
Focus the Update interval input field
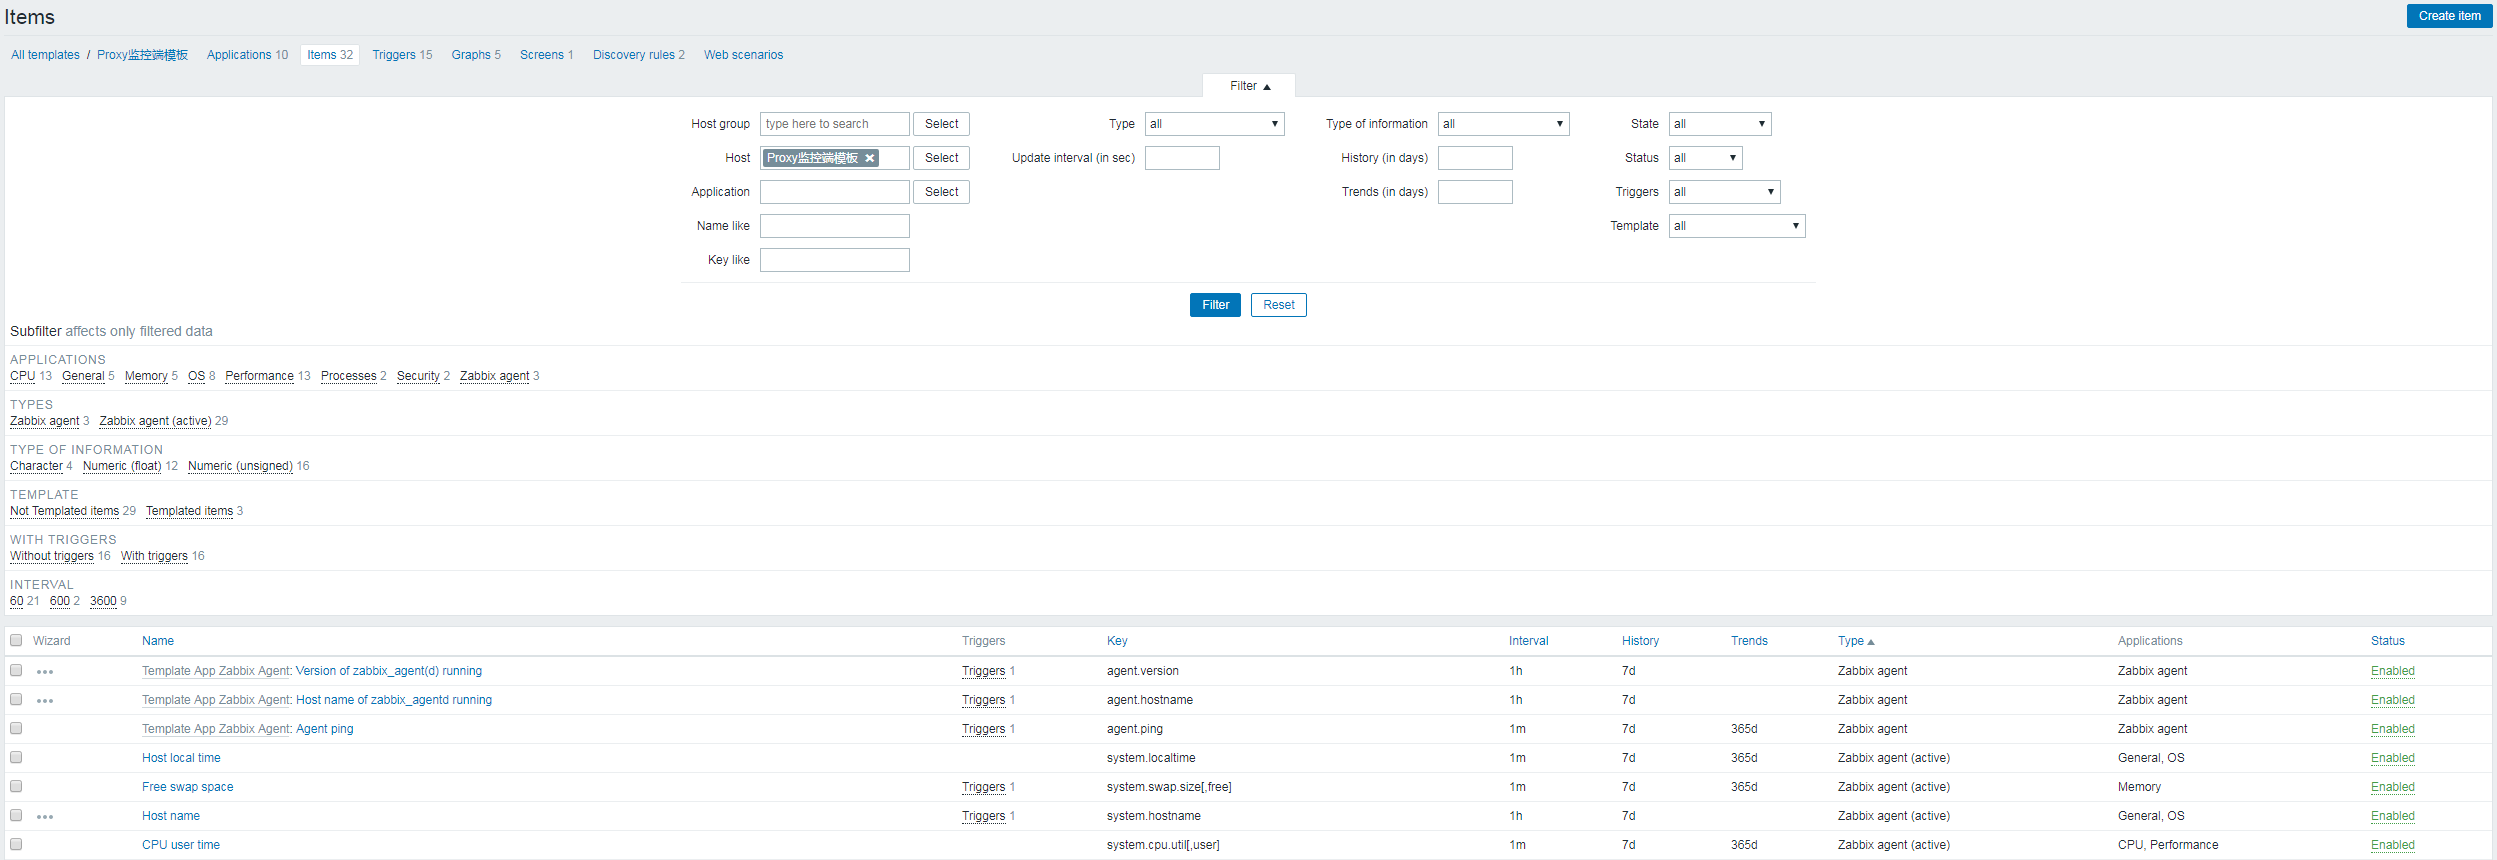1182,158
